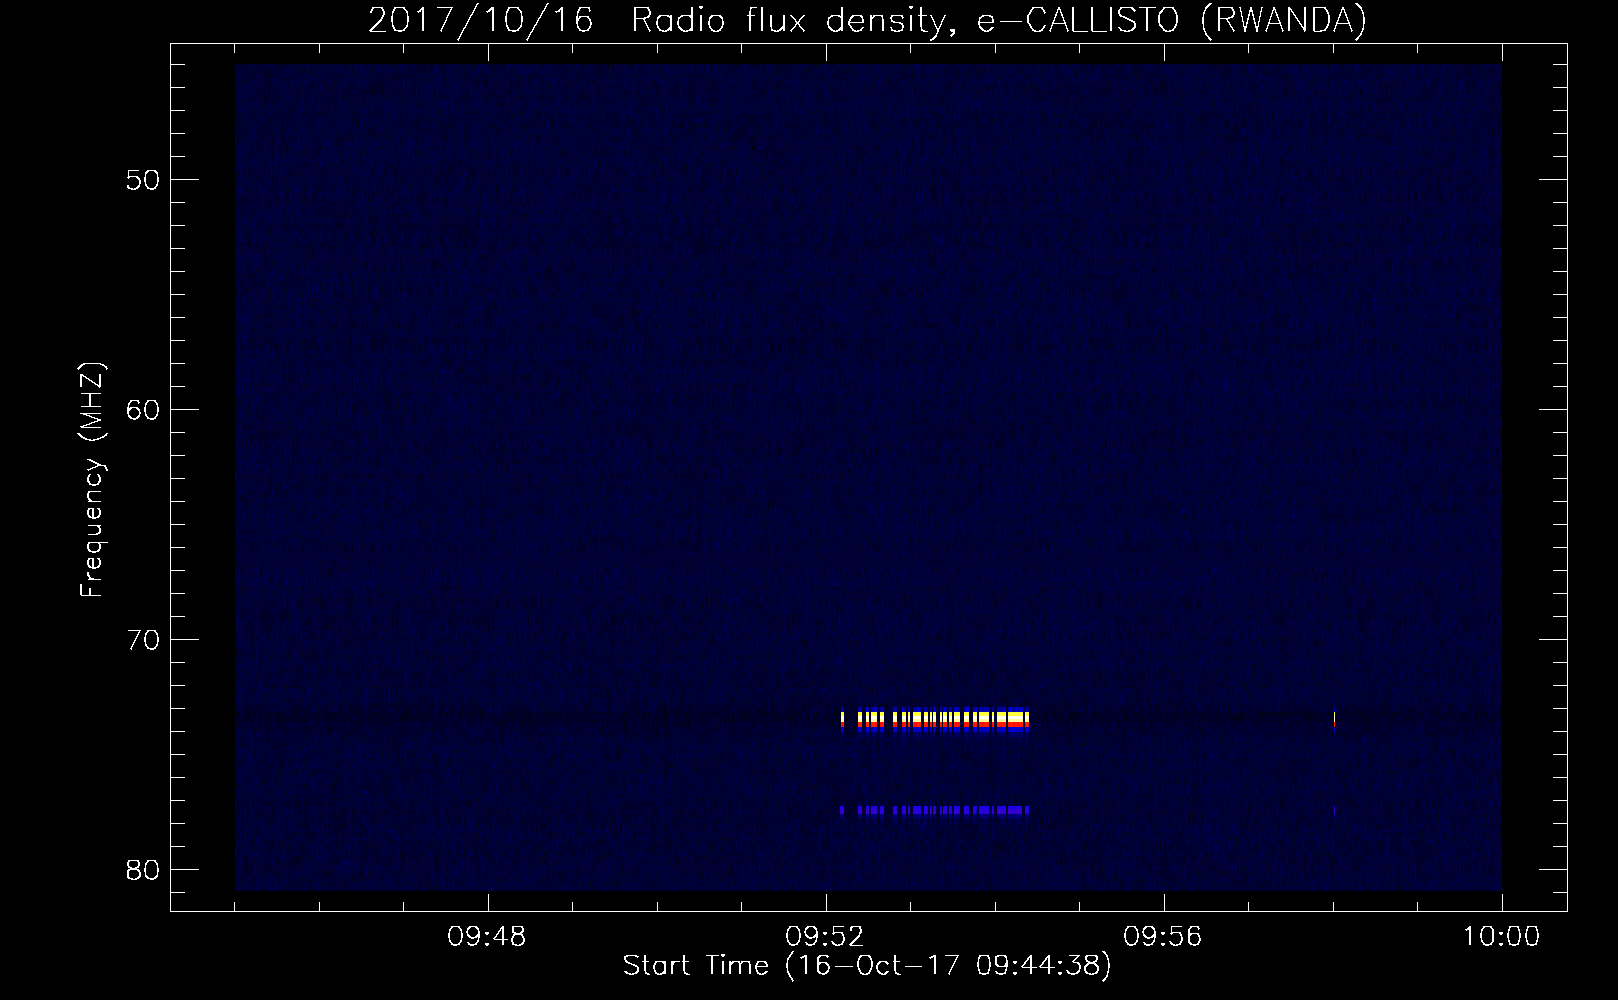Screen dimensions: 1618x1000
Task: Click the 80 MHz frequency tick label
Action: pos(143,870)
